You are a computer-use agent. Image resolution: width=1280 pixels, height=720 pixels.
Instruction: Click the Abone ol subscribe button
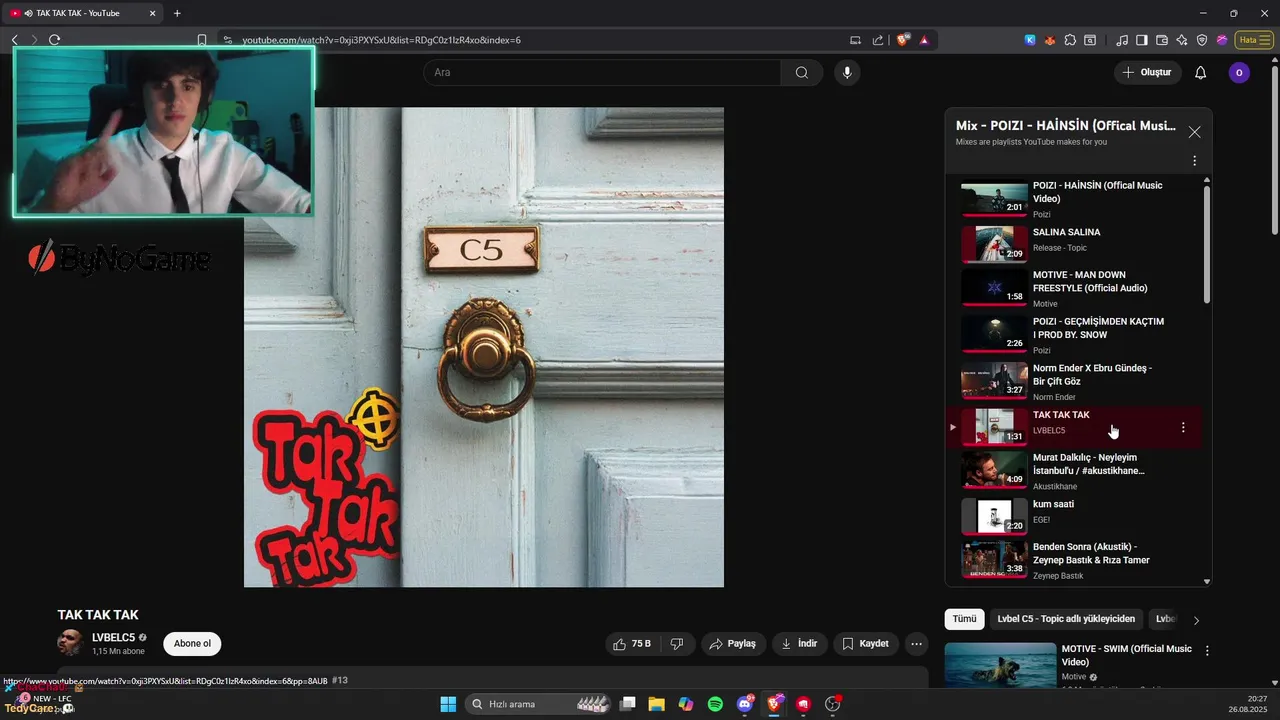pos(192,644)
